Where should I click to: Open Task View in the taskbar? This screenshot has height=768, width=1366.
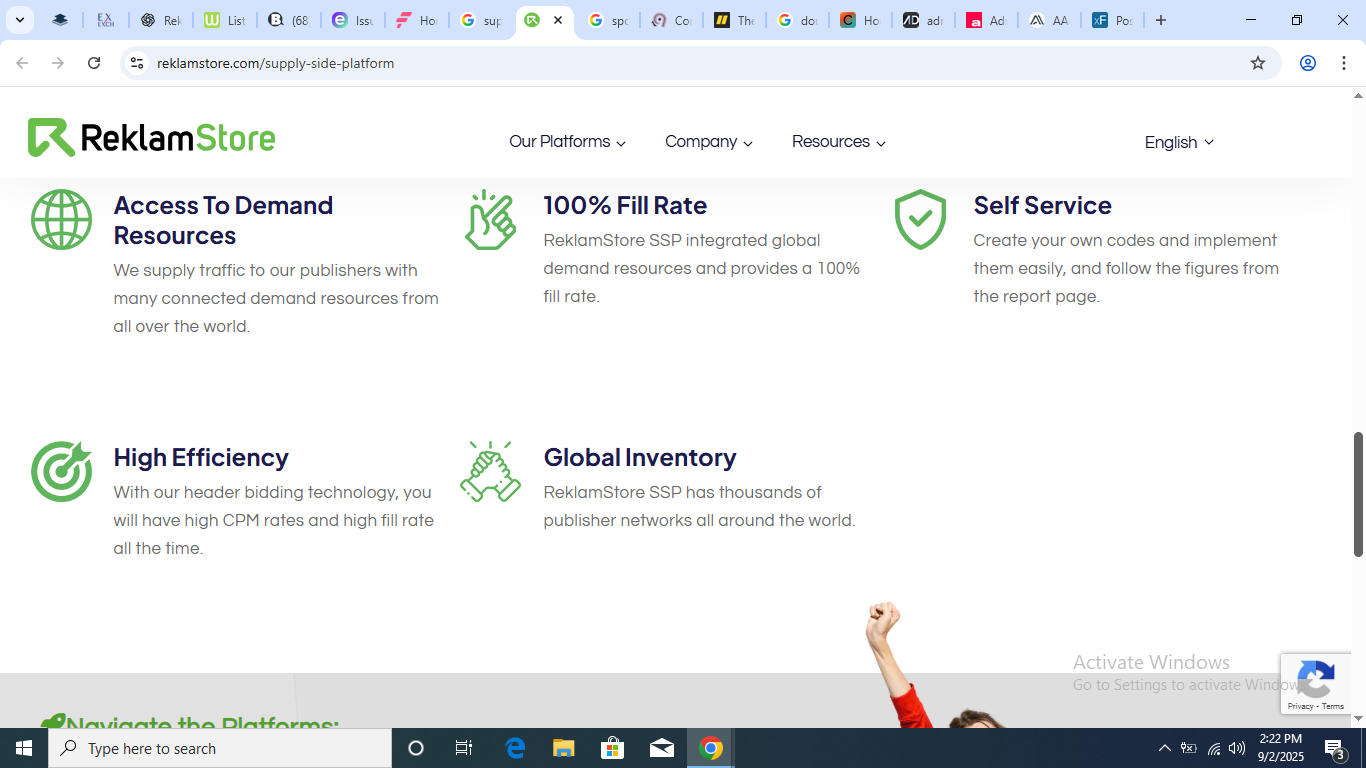click(464, 748)
